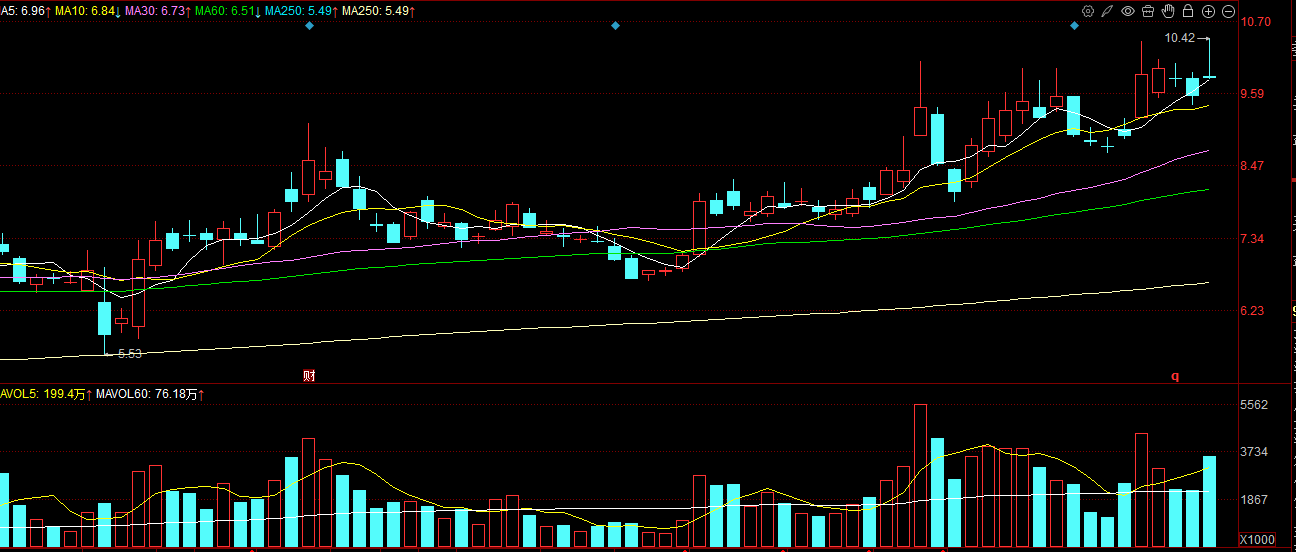Open the toolbox icon
1296x552 pixels.
pos(1147,11)
